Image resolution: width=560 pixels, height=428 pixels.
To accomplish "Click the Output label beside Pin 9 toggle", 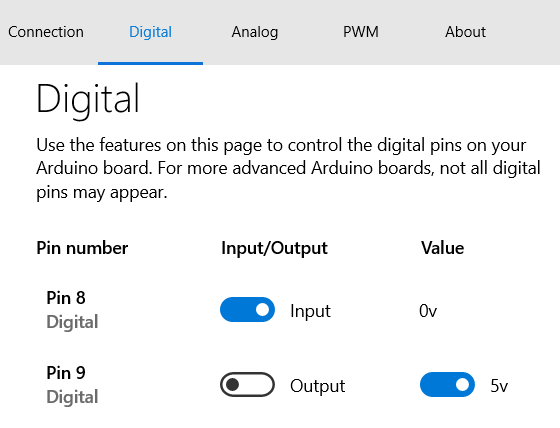I will tap(318, 386).
